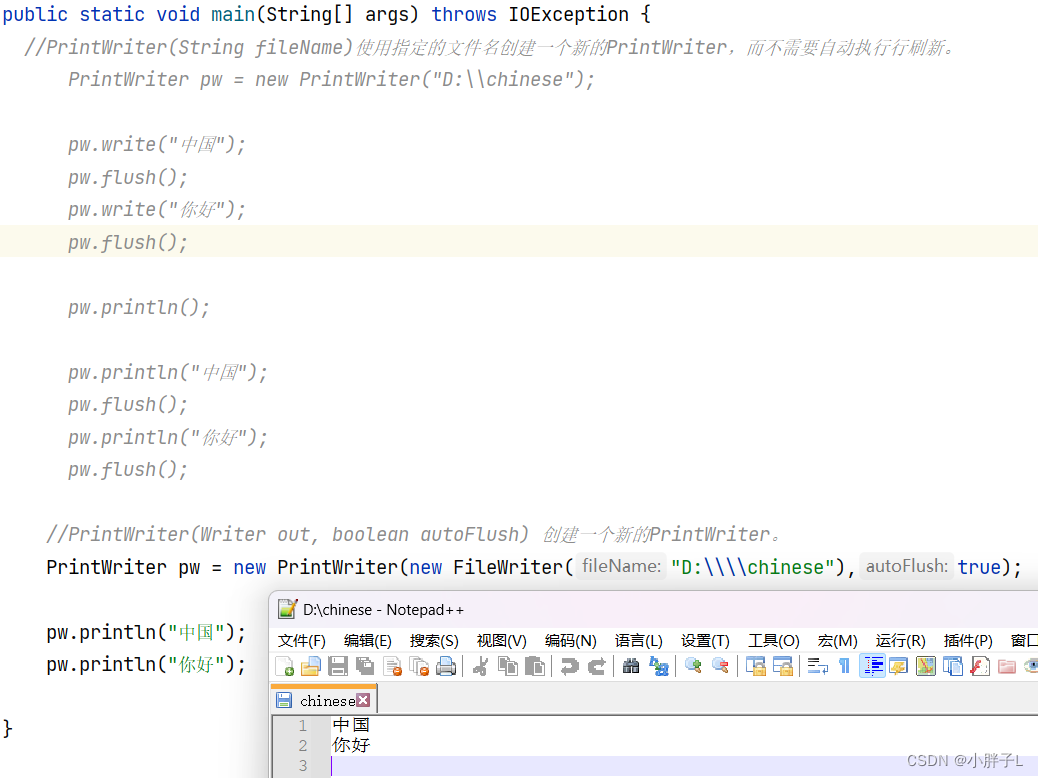Screen dimensions: 1038x778
Task: Click the Open file icon
Action: pos(312,666)
